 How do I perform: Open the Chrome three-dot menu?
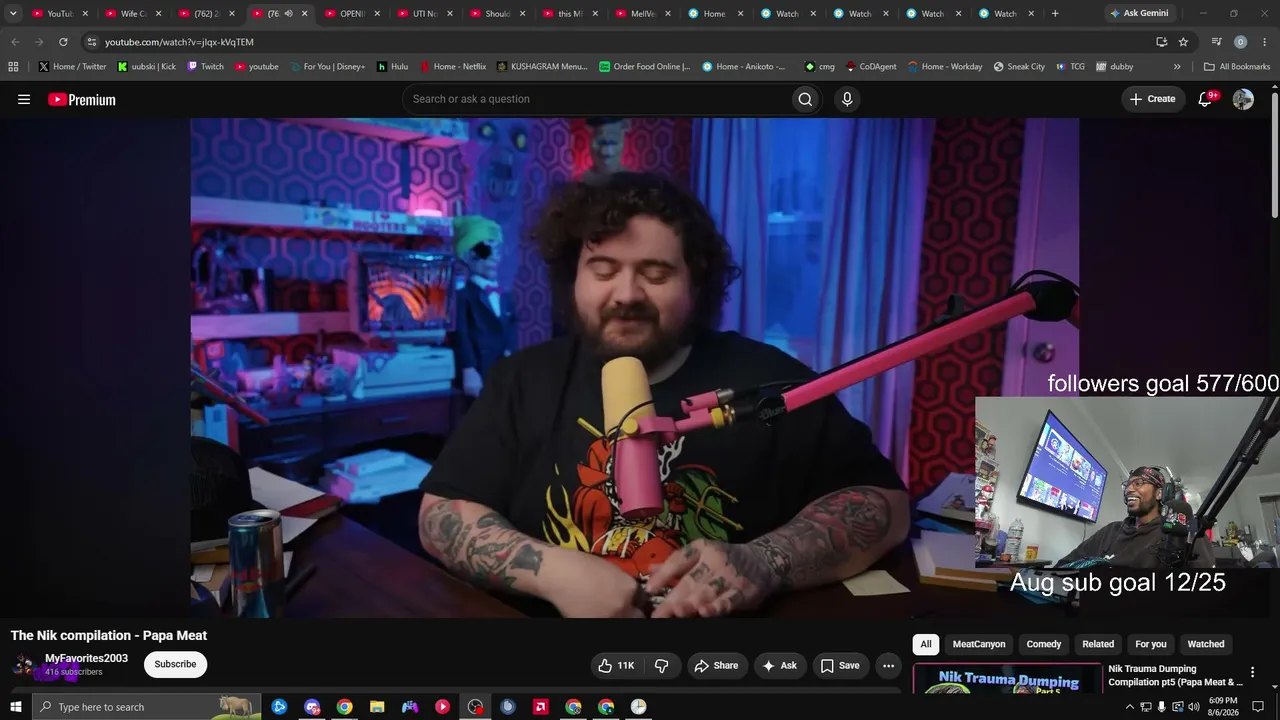click(x=1264, y=42)
